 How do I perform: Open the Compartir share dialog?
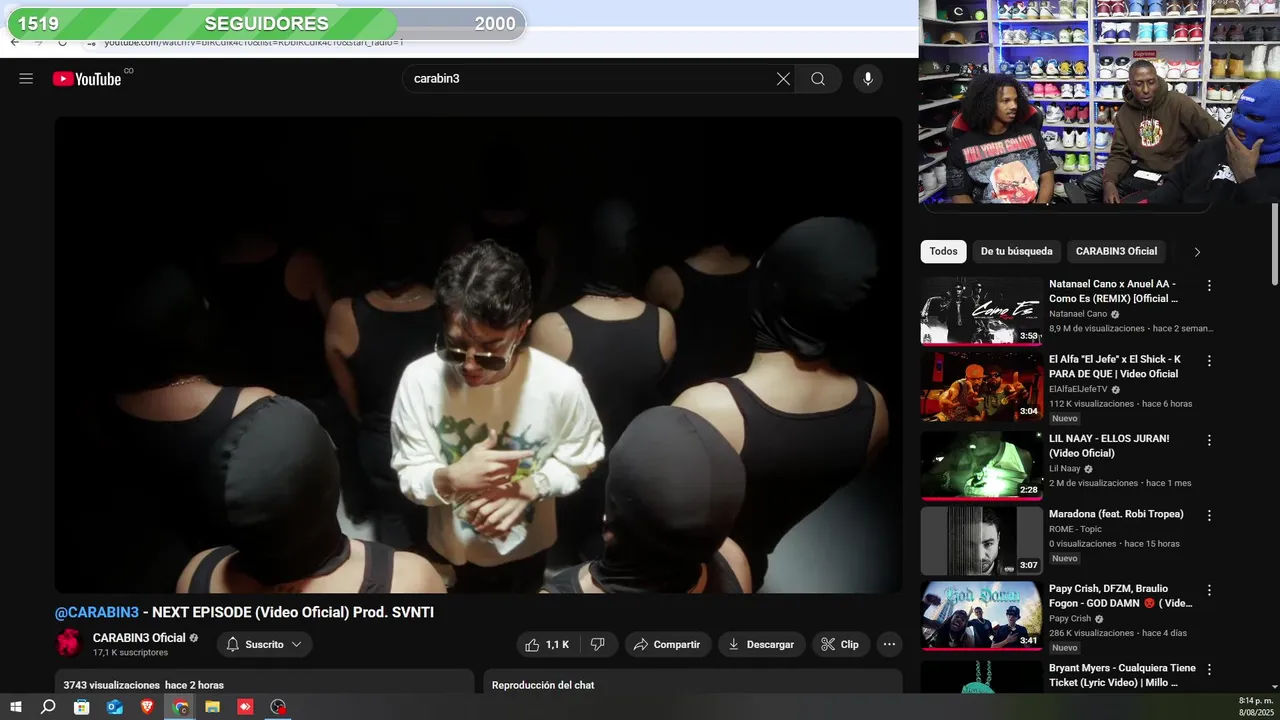click(668, 645)
